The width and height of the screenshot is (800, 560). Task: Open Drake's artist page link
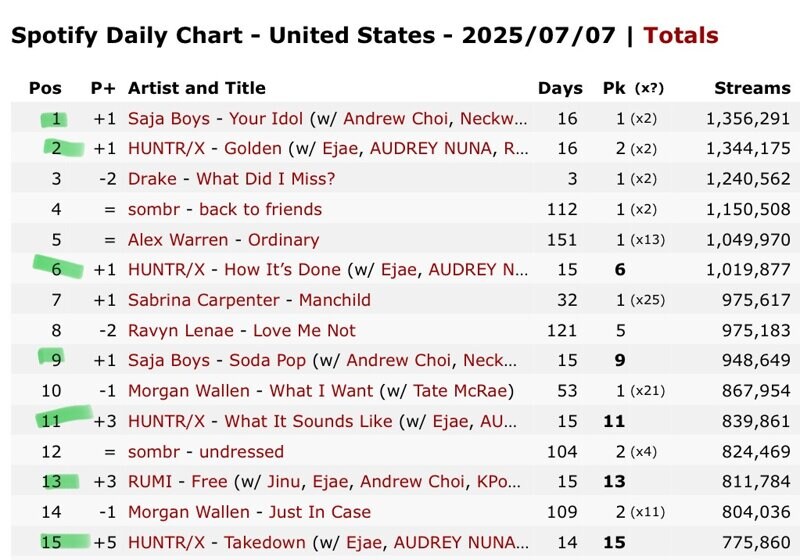(152, 179)
